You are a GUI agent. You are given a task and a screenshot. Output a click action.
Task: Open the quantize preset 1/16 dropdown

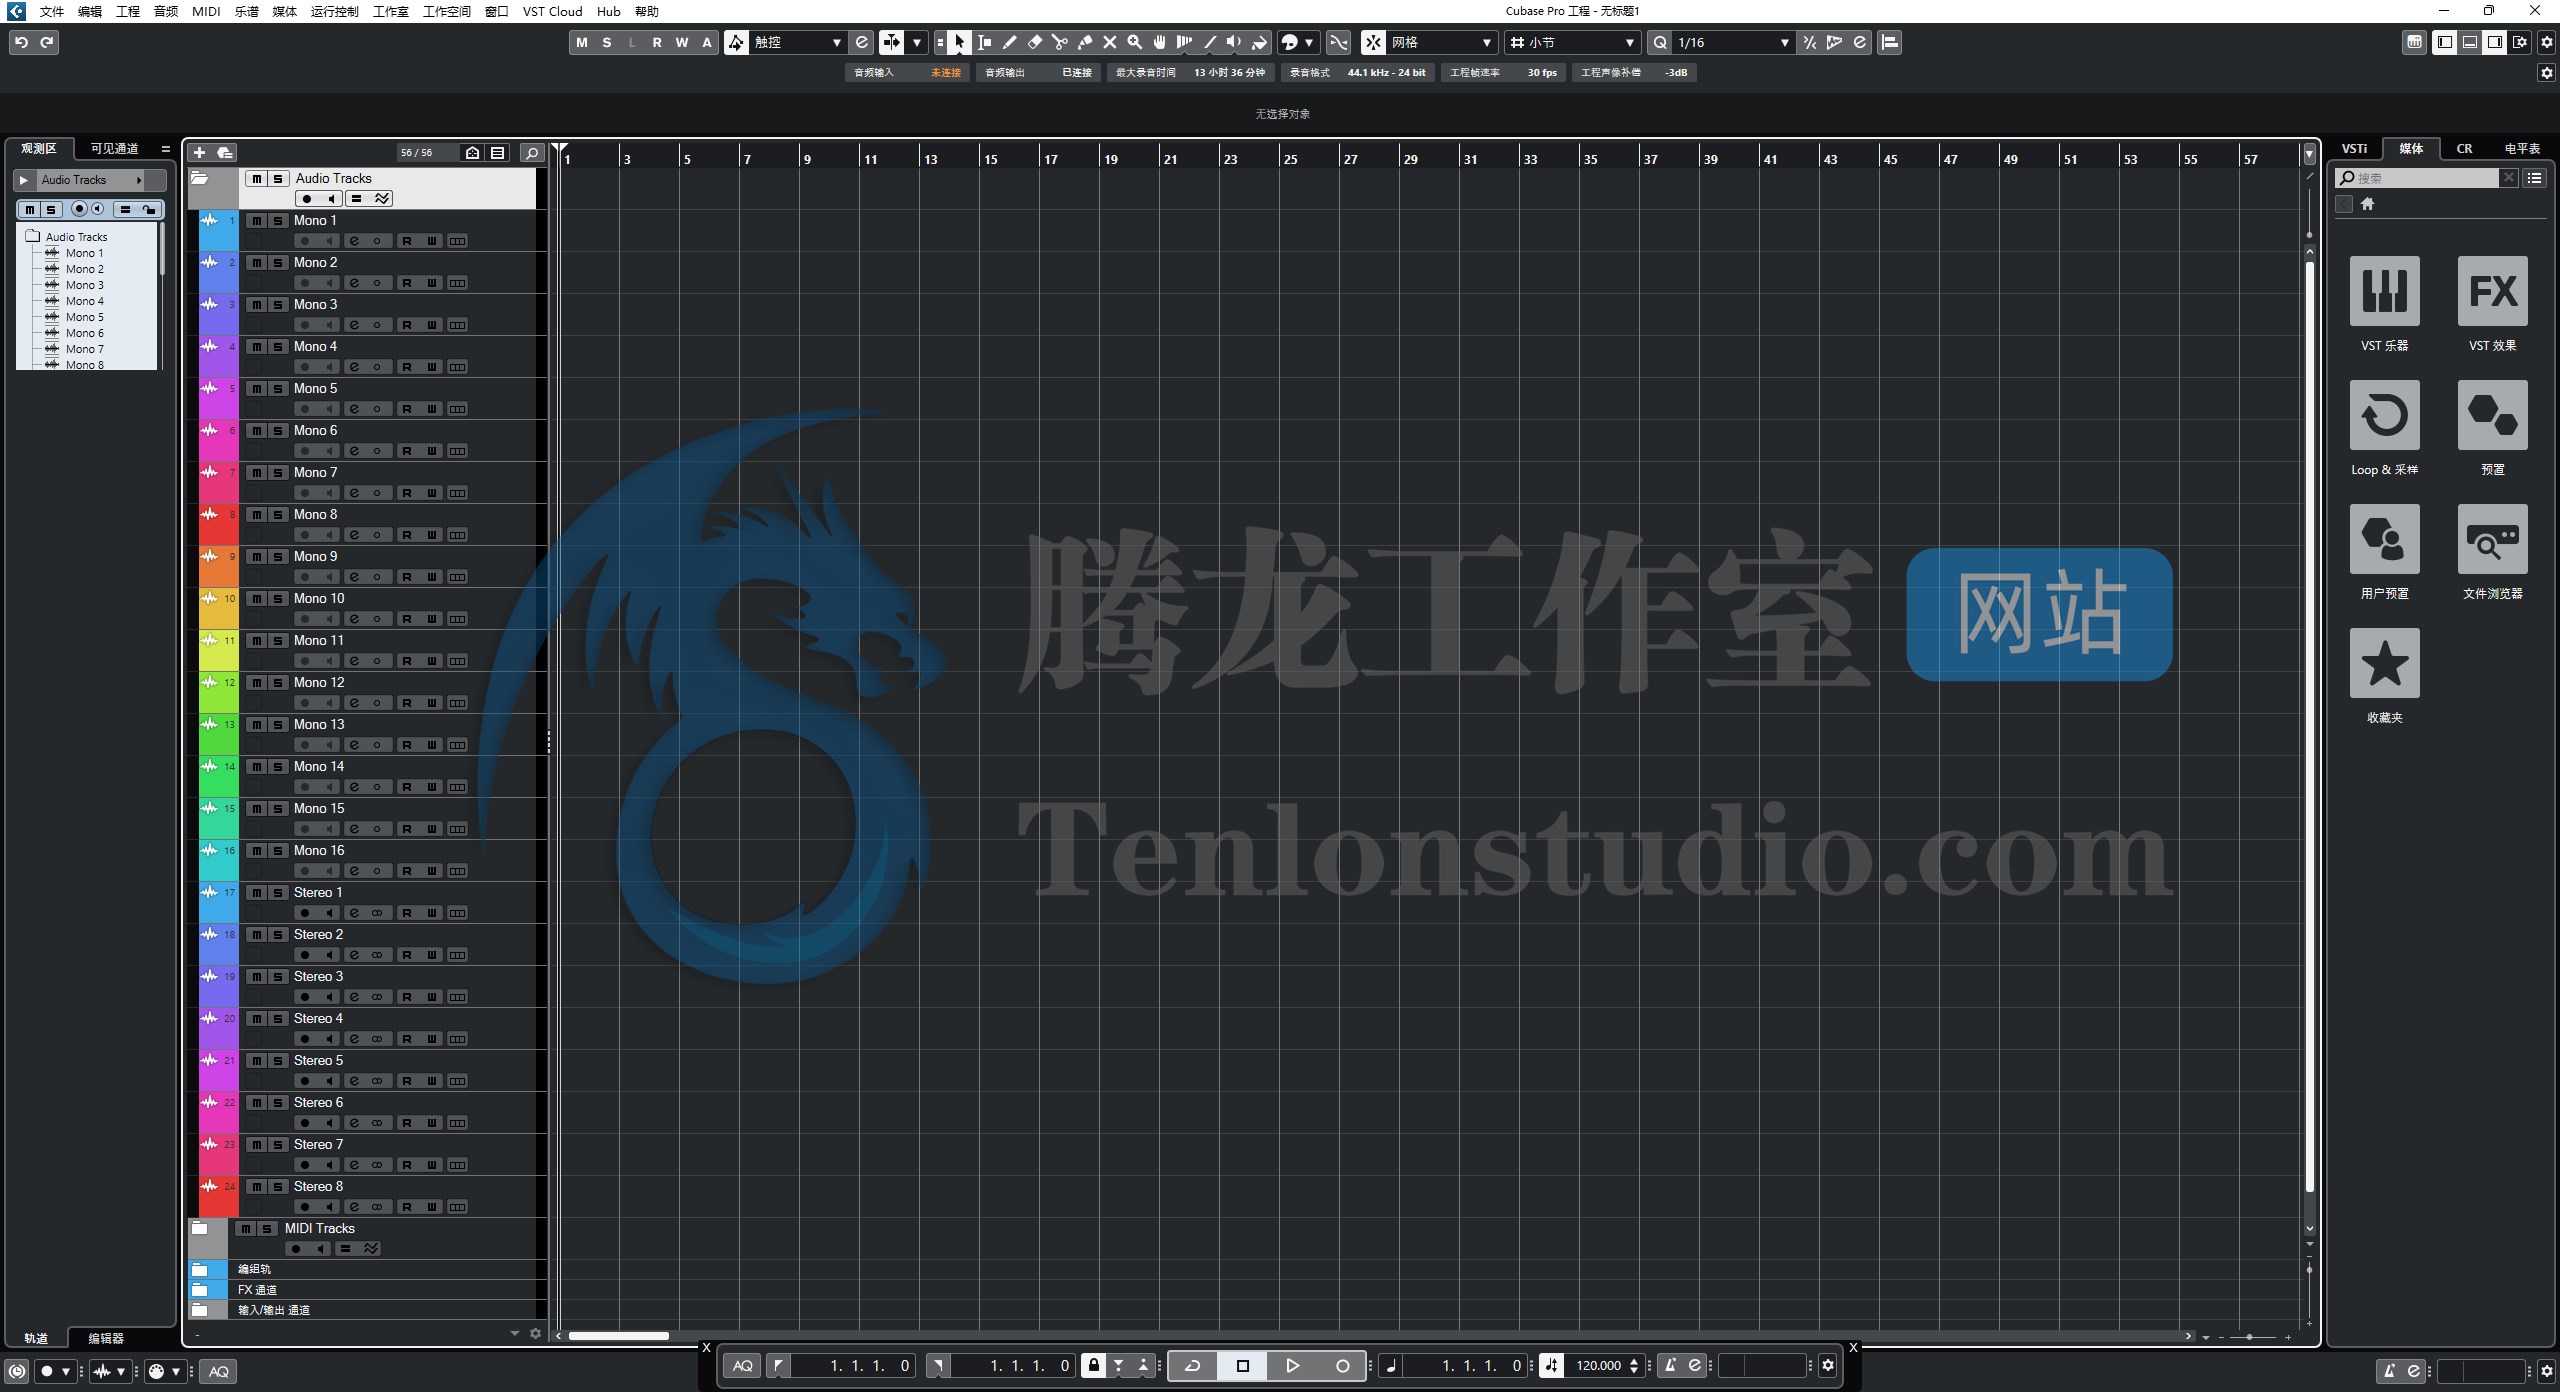click(1733, 42)
